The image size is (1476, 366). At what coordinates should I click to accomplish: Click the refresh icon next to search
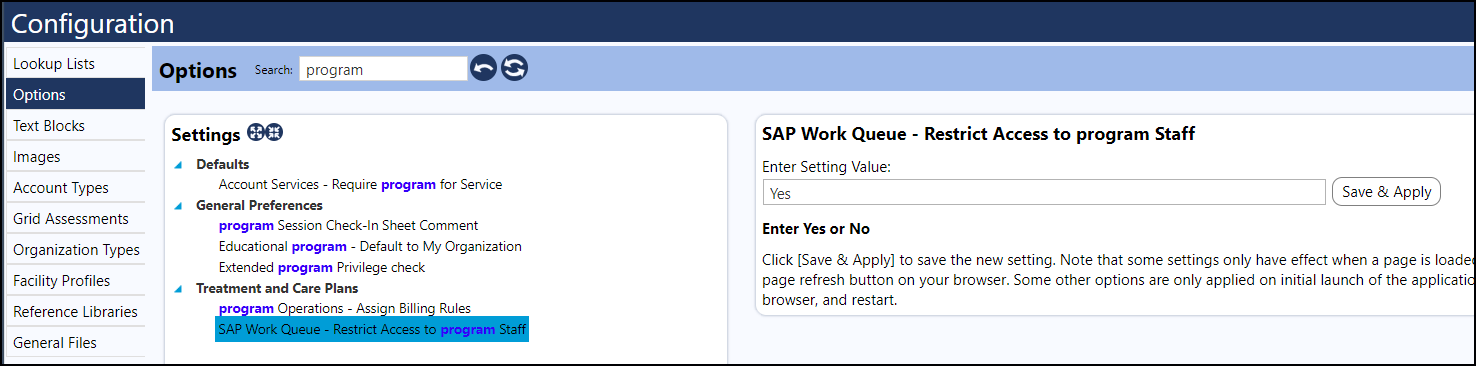(514, 69)
